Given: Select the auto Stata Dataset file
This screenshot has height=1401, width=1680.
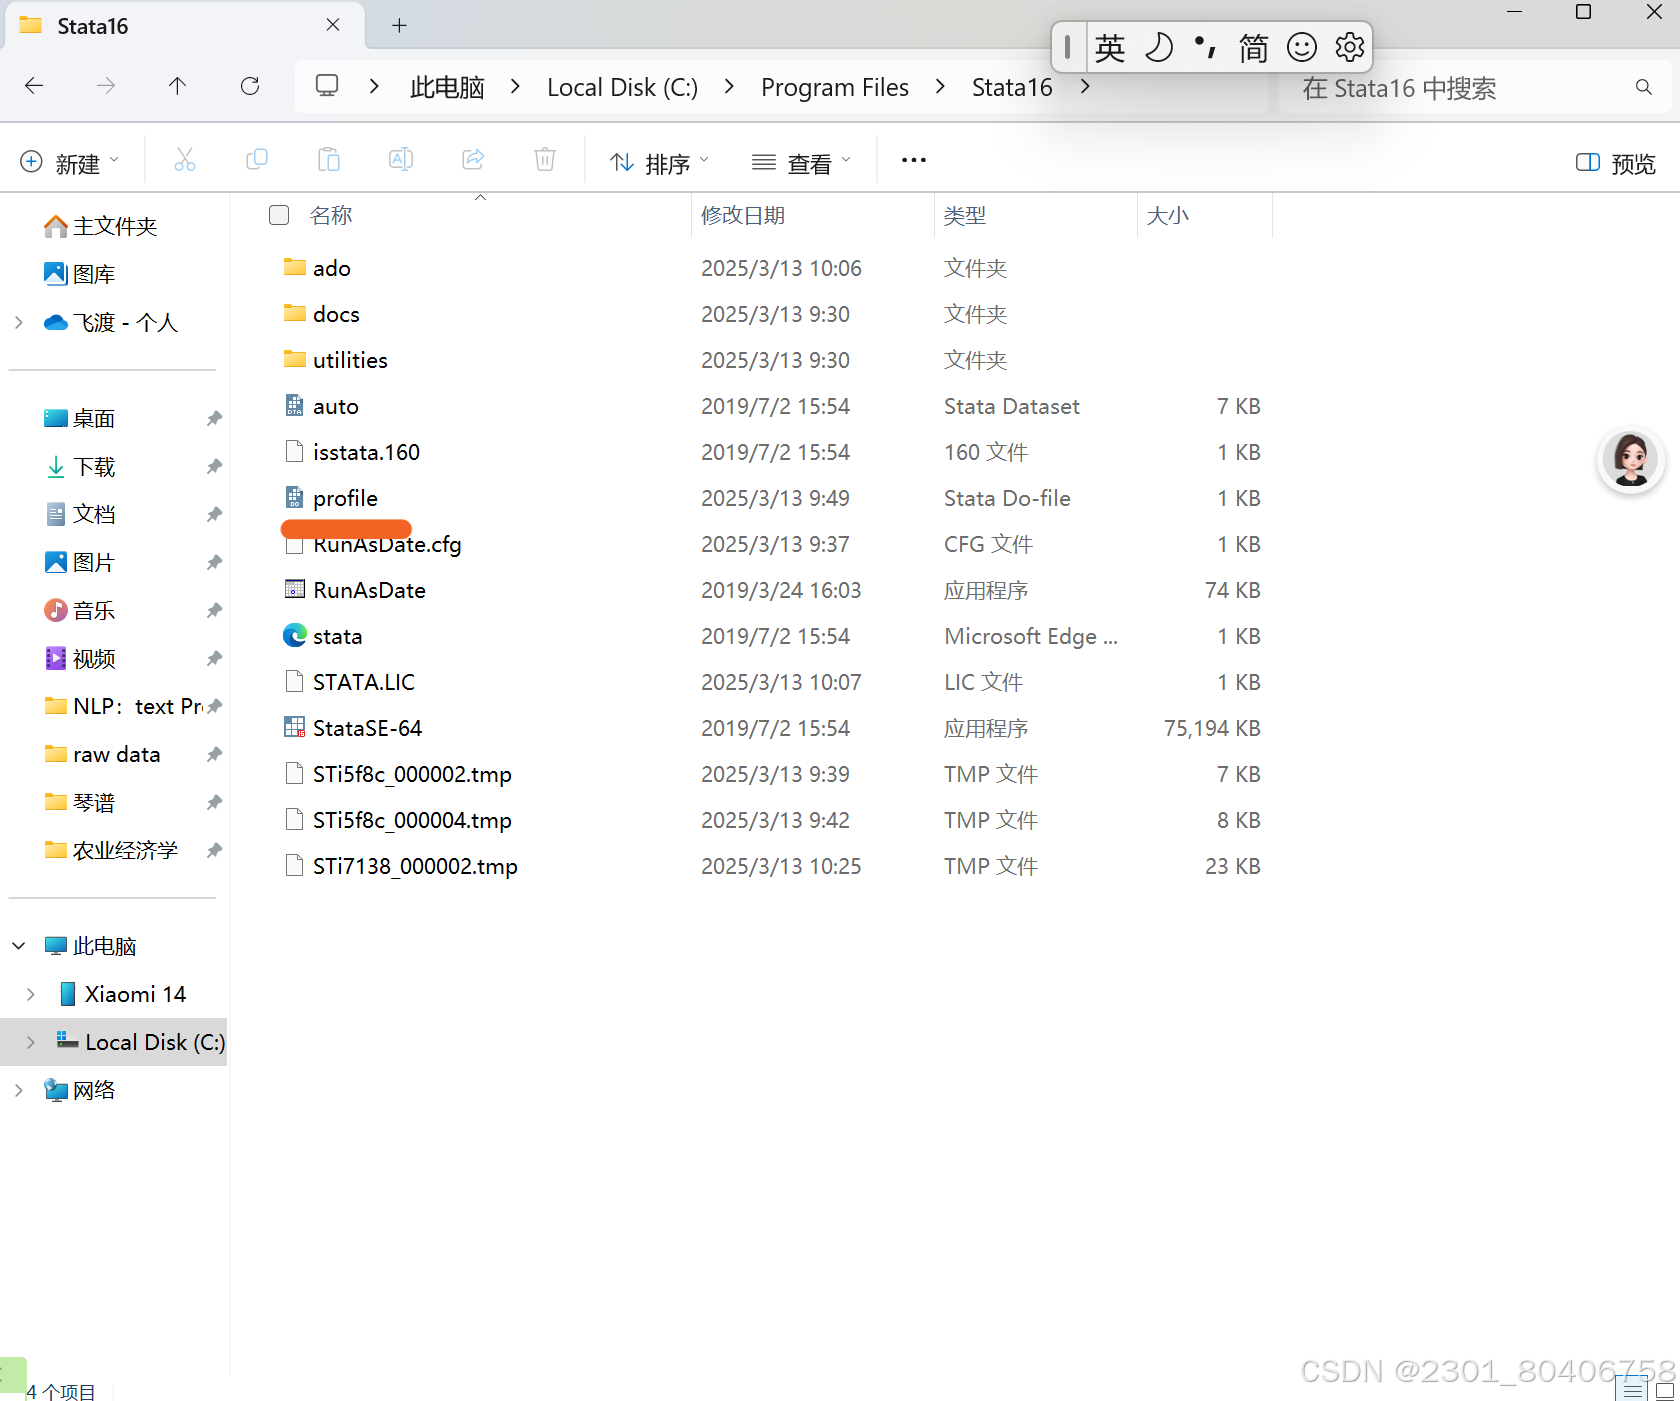Looking at the screenshot, I should click(321, 406).
